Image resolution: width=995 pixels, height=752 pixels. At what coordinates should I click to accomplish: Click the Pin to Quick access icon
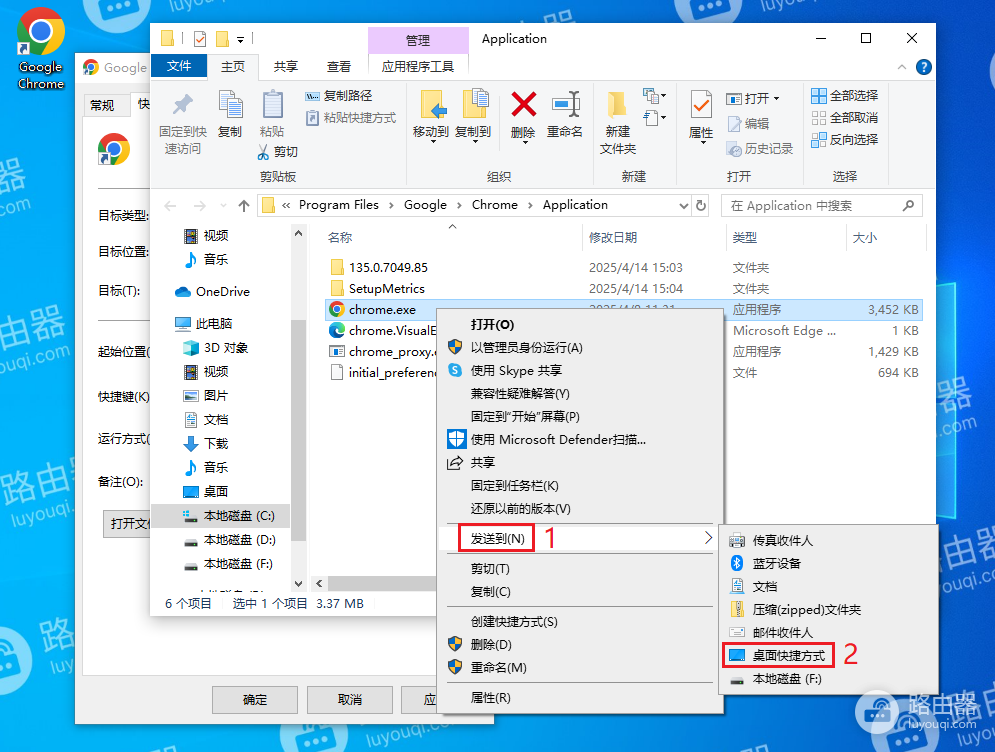[183, 104]
